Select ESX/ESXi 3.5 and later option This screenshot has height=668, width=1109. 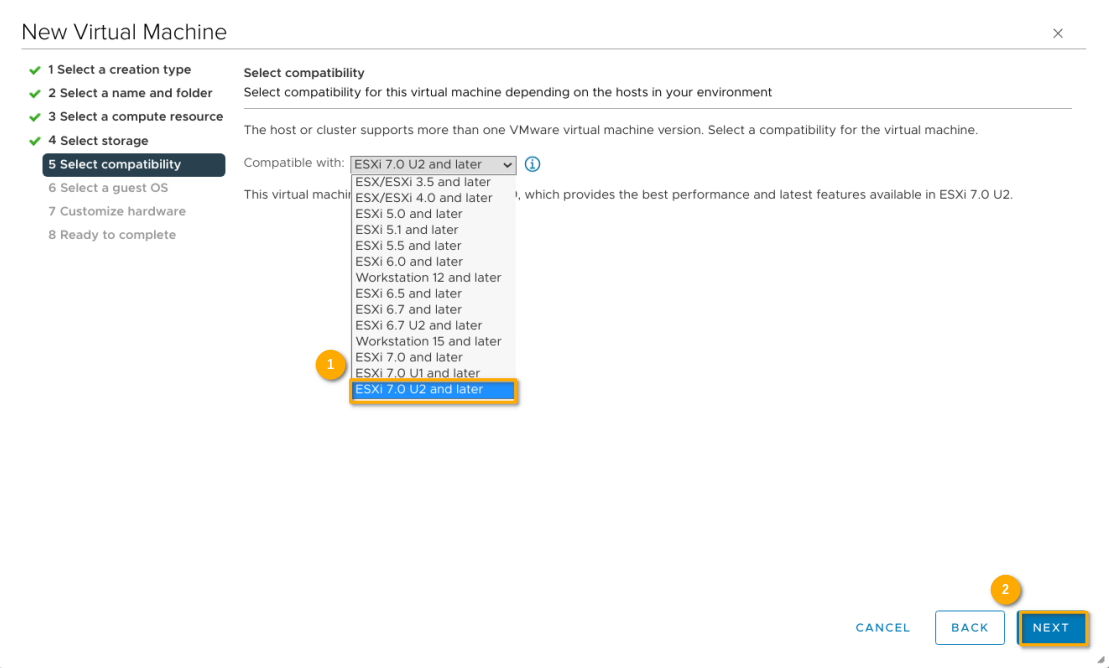coord(423,182)
